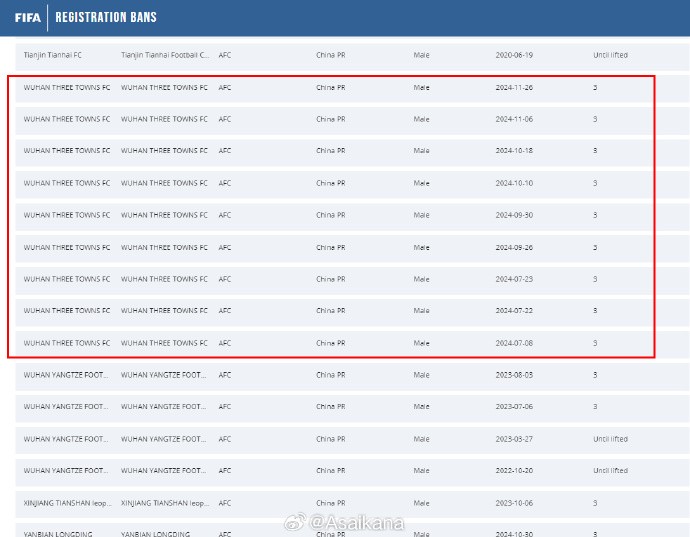Click AFC in the 2023-07-06 row
The image size is (690, 537).
pyautogui.click(x=225, y=407)
